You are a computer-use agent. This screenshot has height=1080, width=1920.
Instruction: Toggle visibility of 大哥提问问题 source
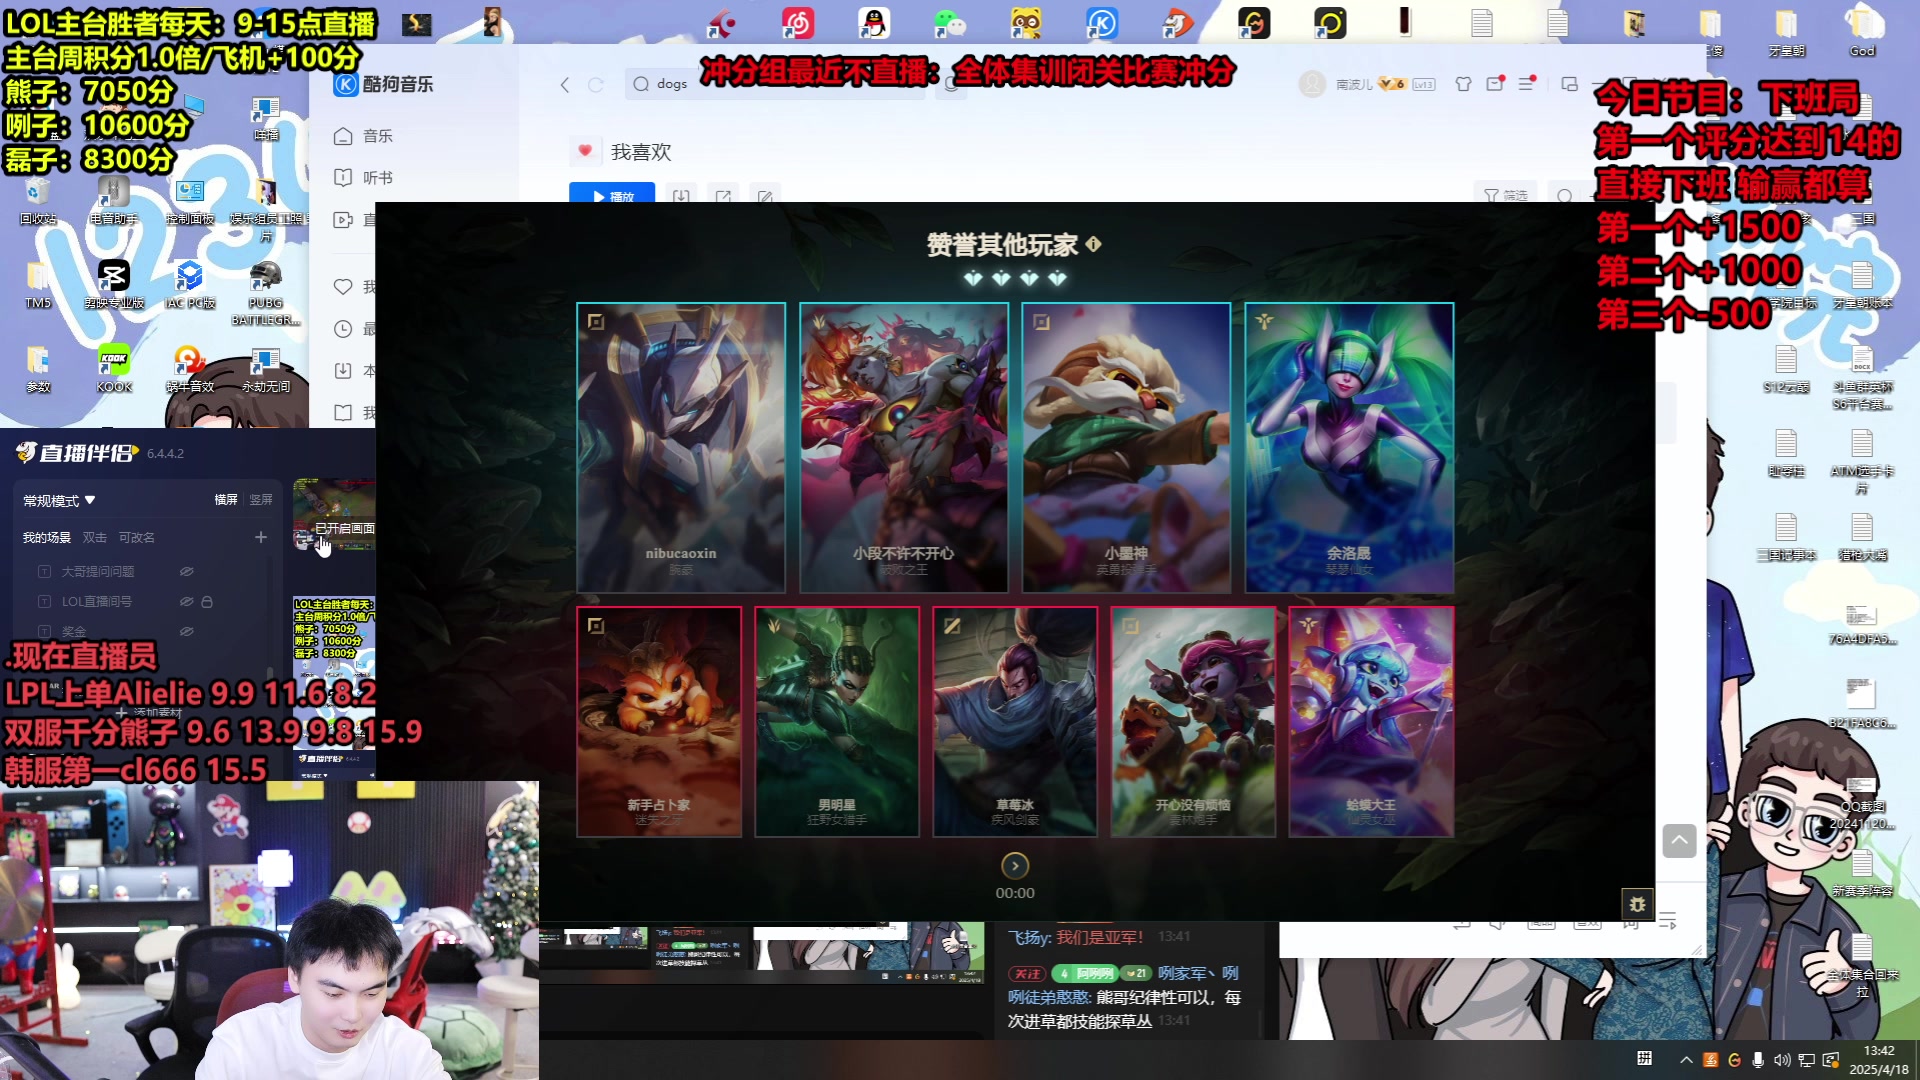coord(186,571)
